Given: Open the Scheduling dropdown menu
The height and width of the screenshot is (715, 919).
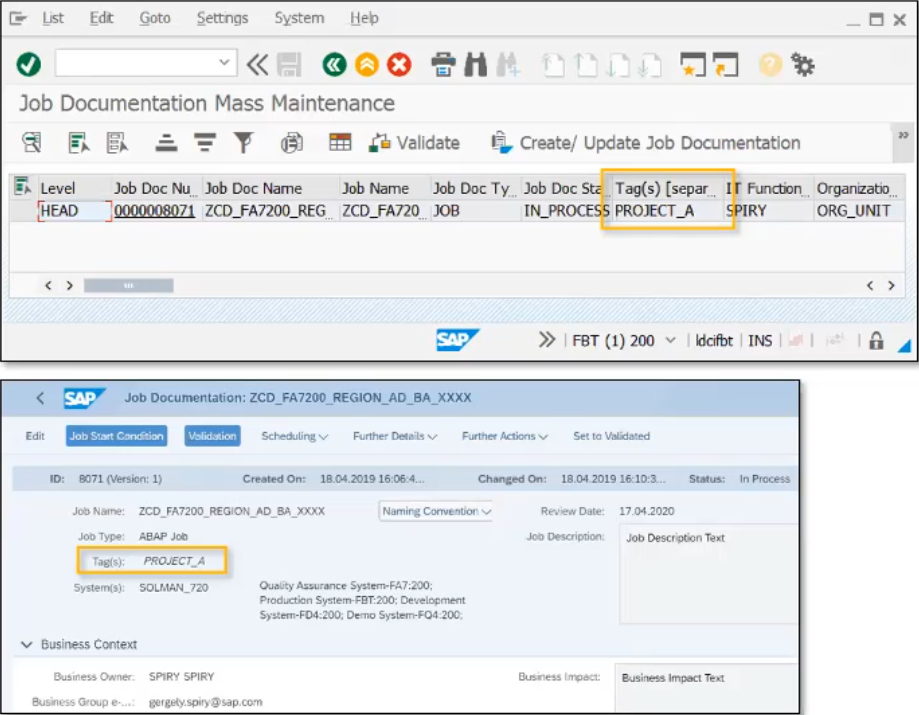Looking at the screenshot, I should (x=294, y=436).
